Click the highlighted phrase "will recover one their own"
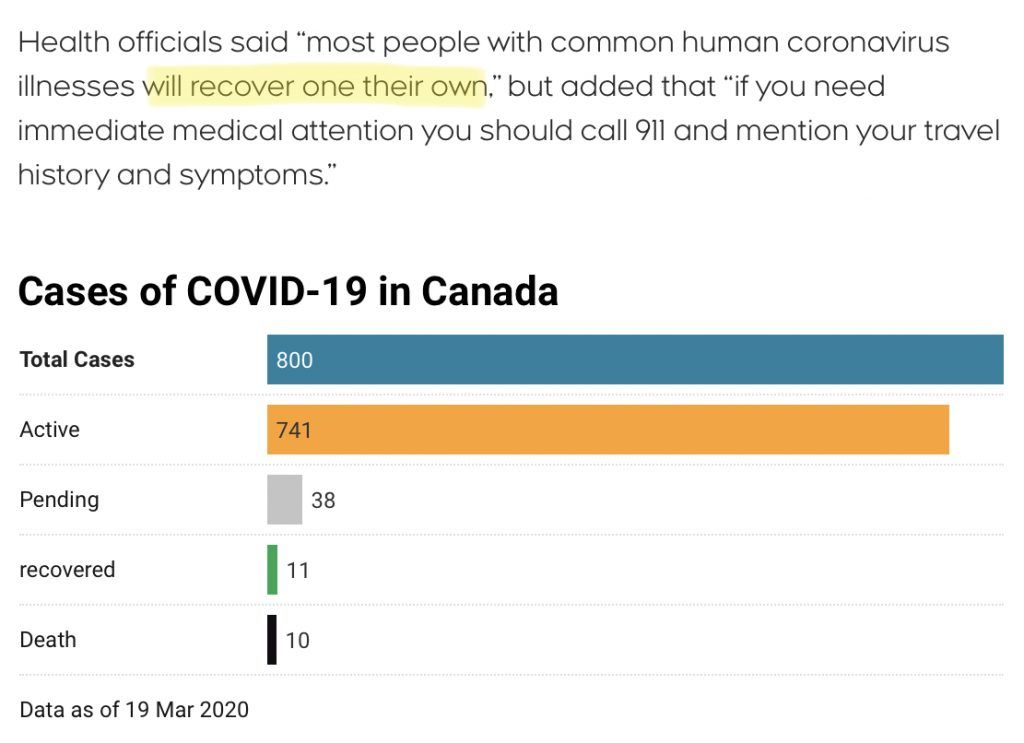Viewport: 1024px width, 743px height. (x=315, y=86)
